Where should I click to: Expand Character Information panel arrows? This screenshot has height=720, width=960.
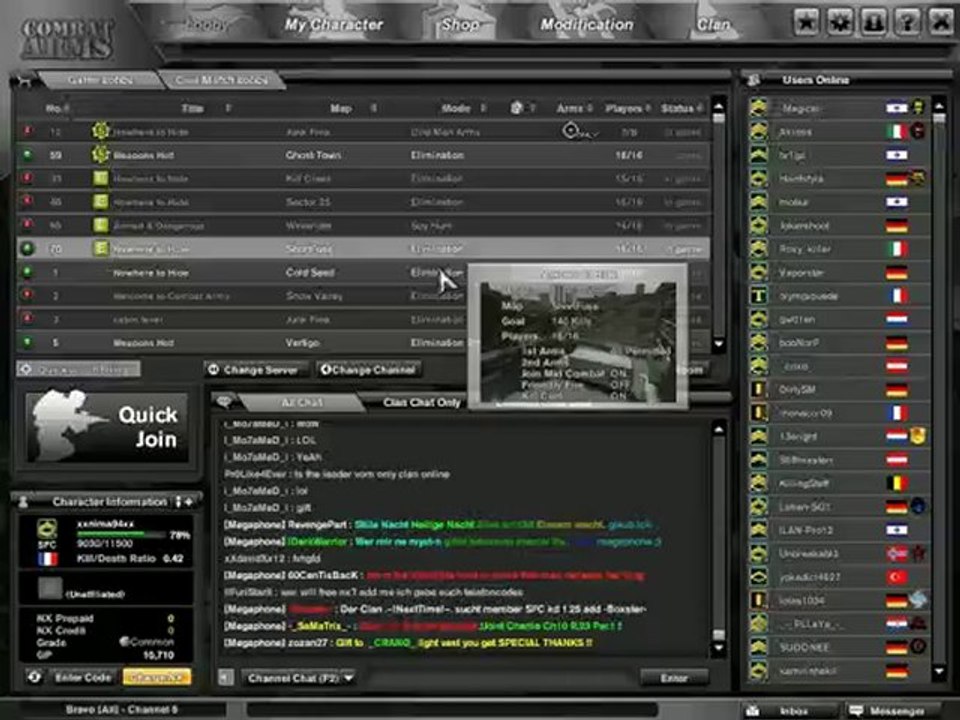tap(184, 501)
